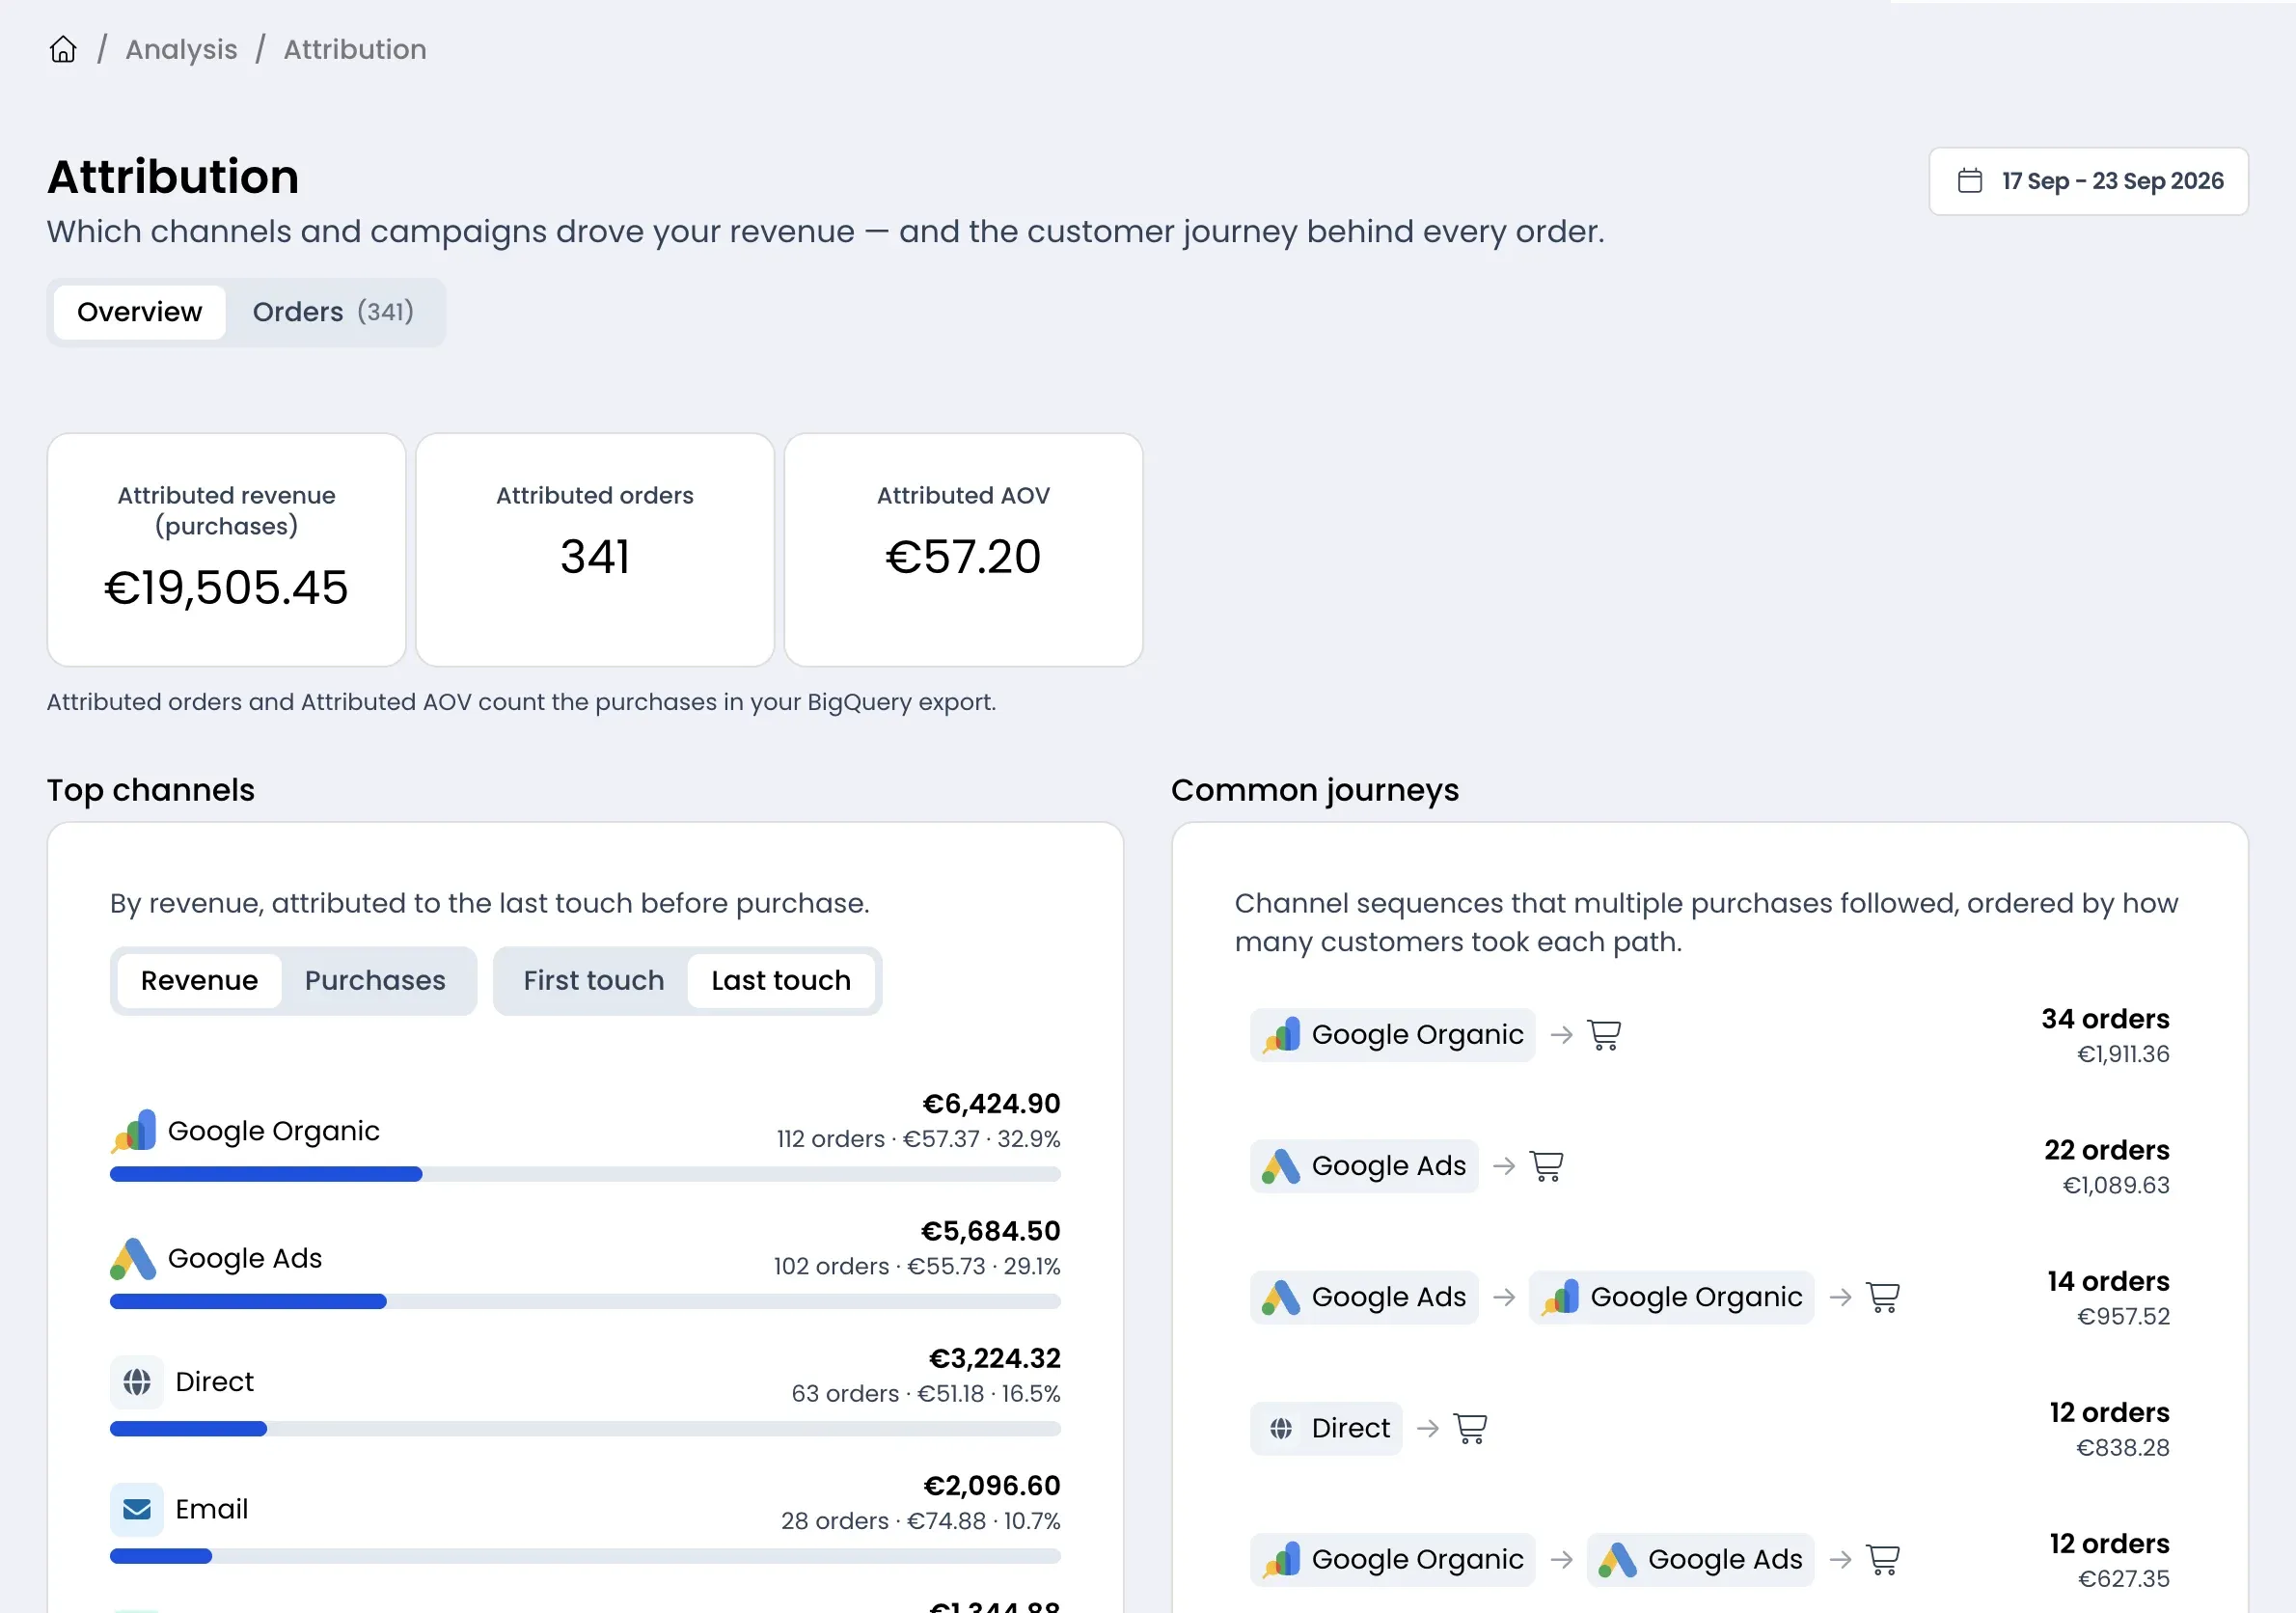Click Attributed orders card 341
The width and height of the screenshot is (2296, 1613).
(595, 550)
